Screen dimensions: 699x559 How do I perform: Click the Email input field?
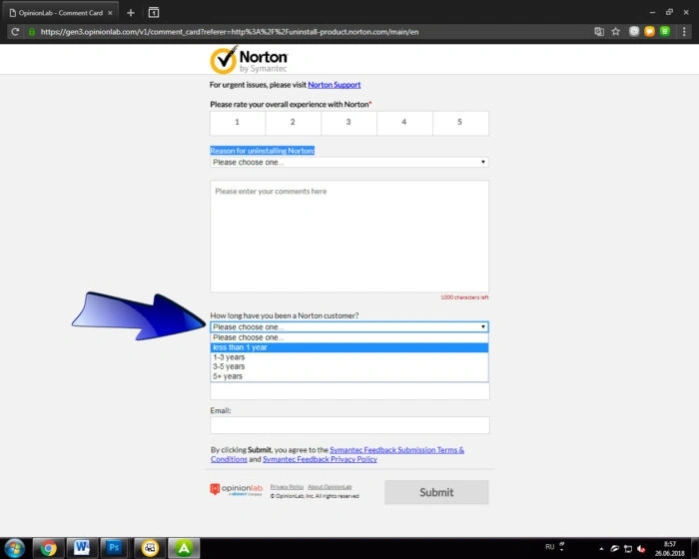click(x=350, y=425)
